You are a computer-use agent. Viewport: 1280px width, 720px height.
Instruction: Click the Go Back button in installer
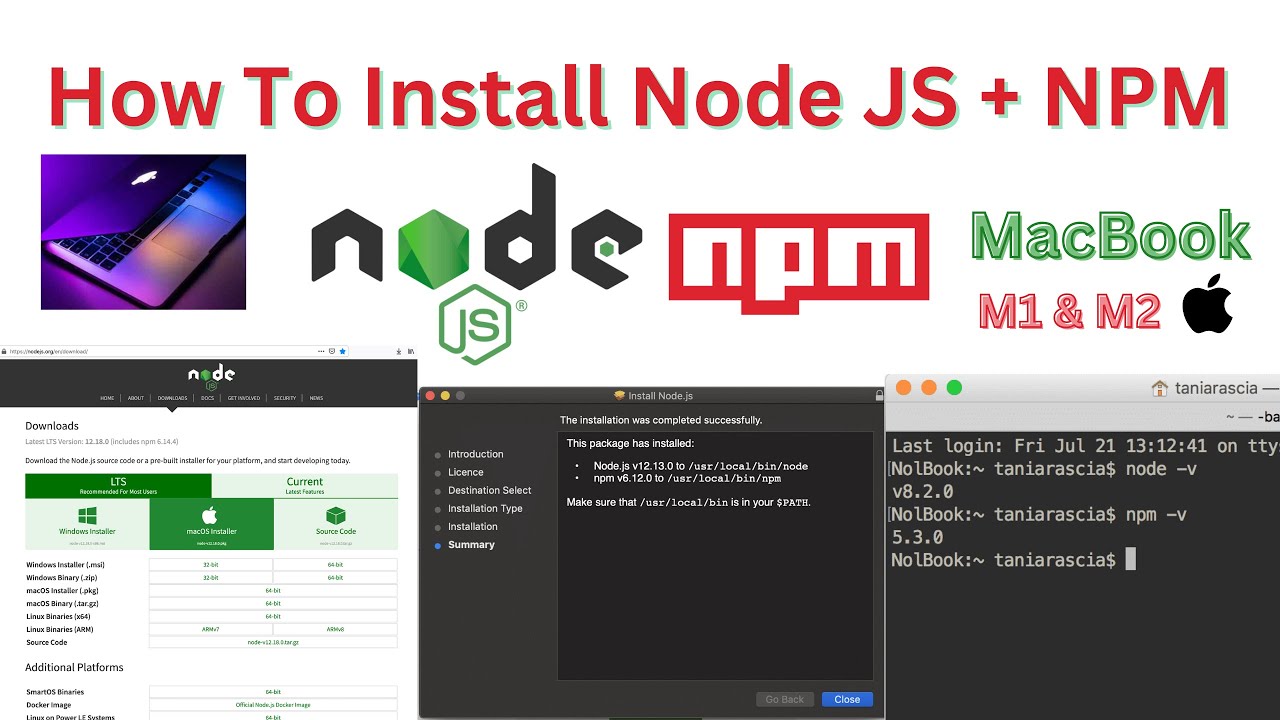point(784,699)
